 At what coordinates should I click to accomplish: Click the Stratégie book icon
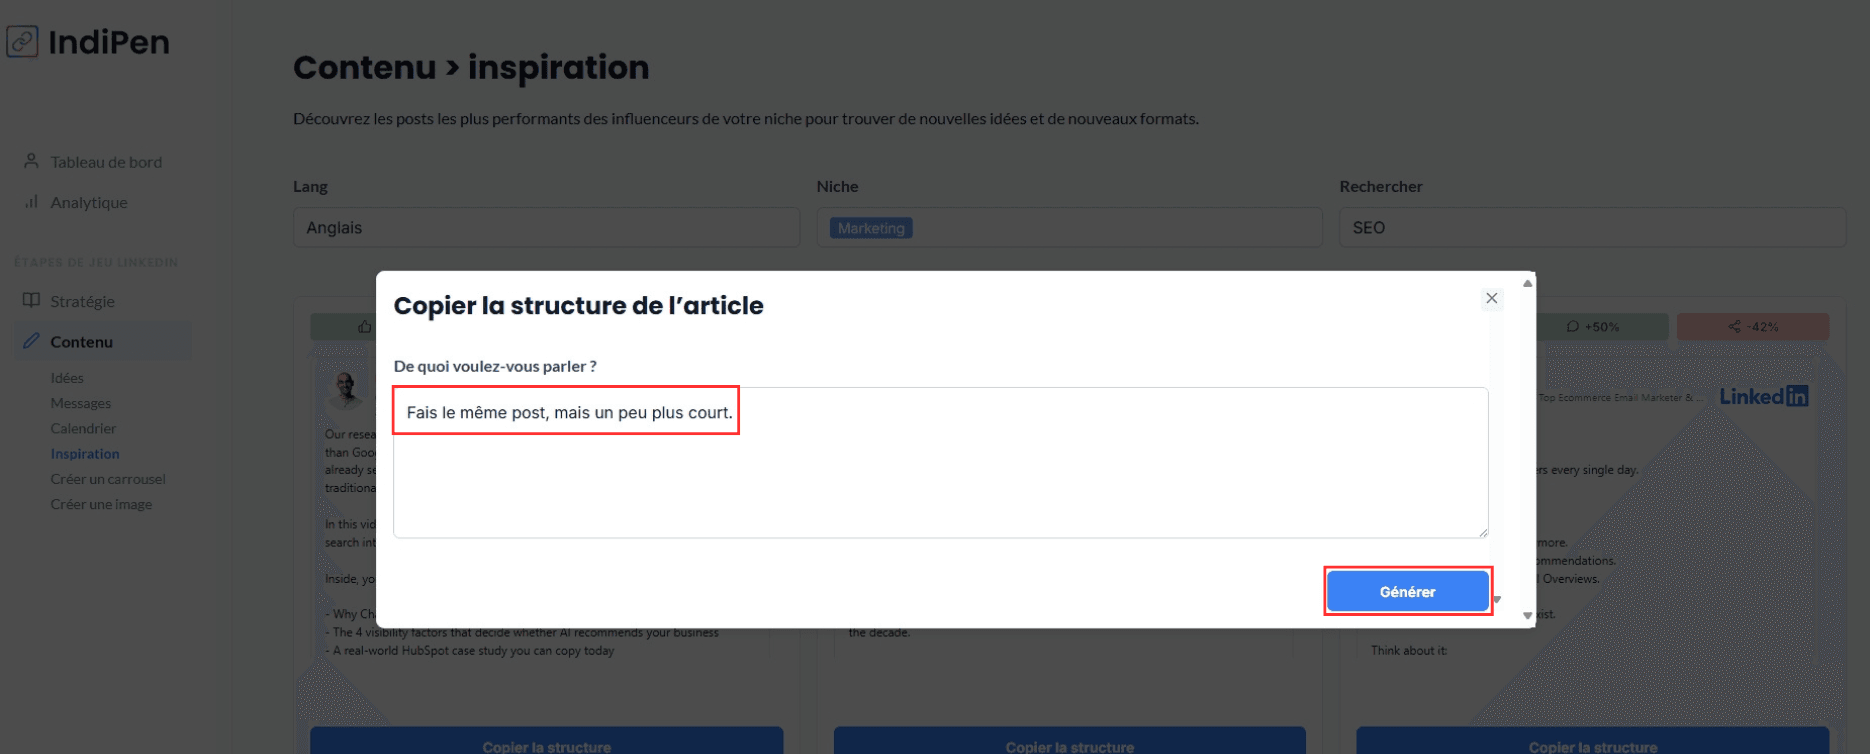31,301
